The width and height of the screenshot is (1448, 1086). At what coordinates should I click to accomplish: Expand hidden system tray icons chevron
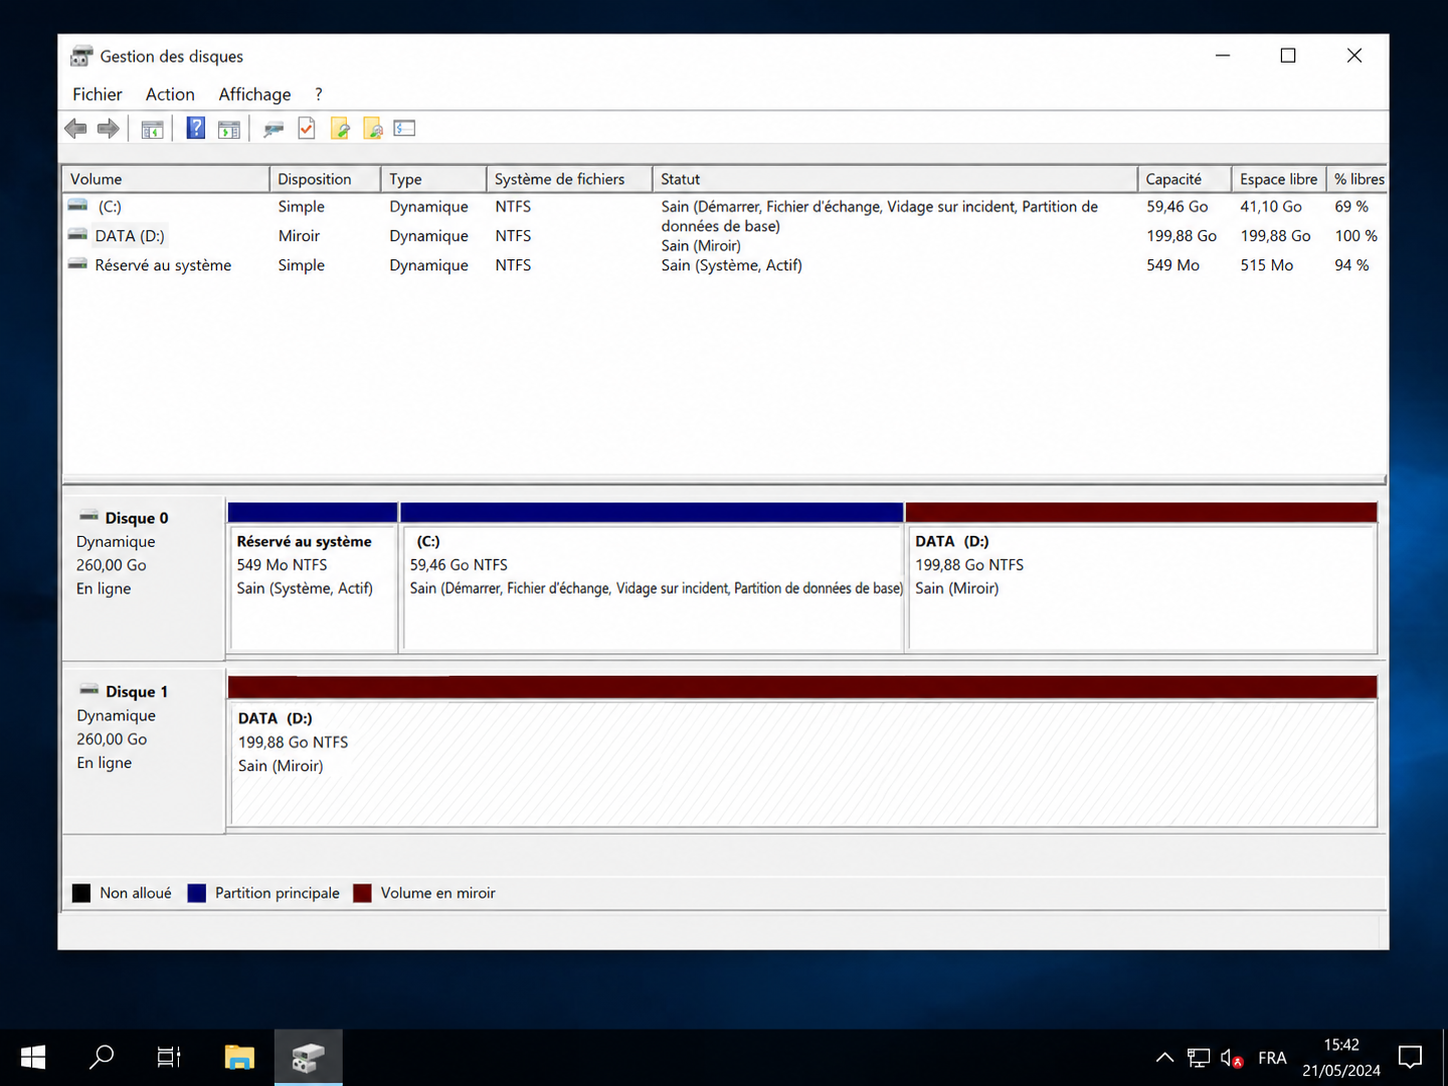[x=1165, y=1058]
